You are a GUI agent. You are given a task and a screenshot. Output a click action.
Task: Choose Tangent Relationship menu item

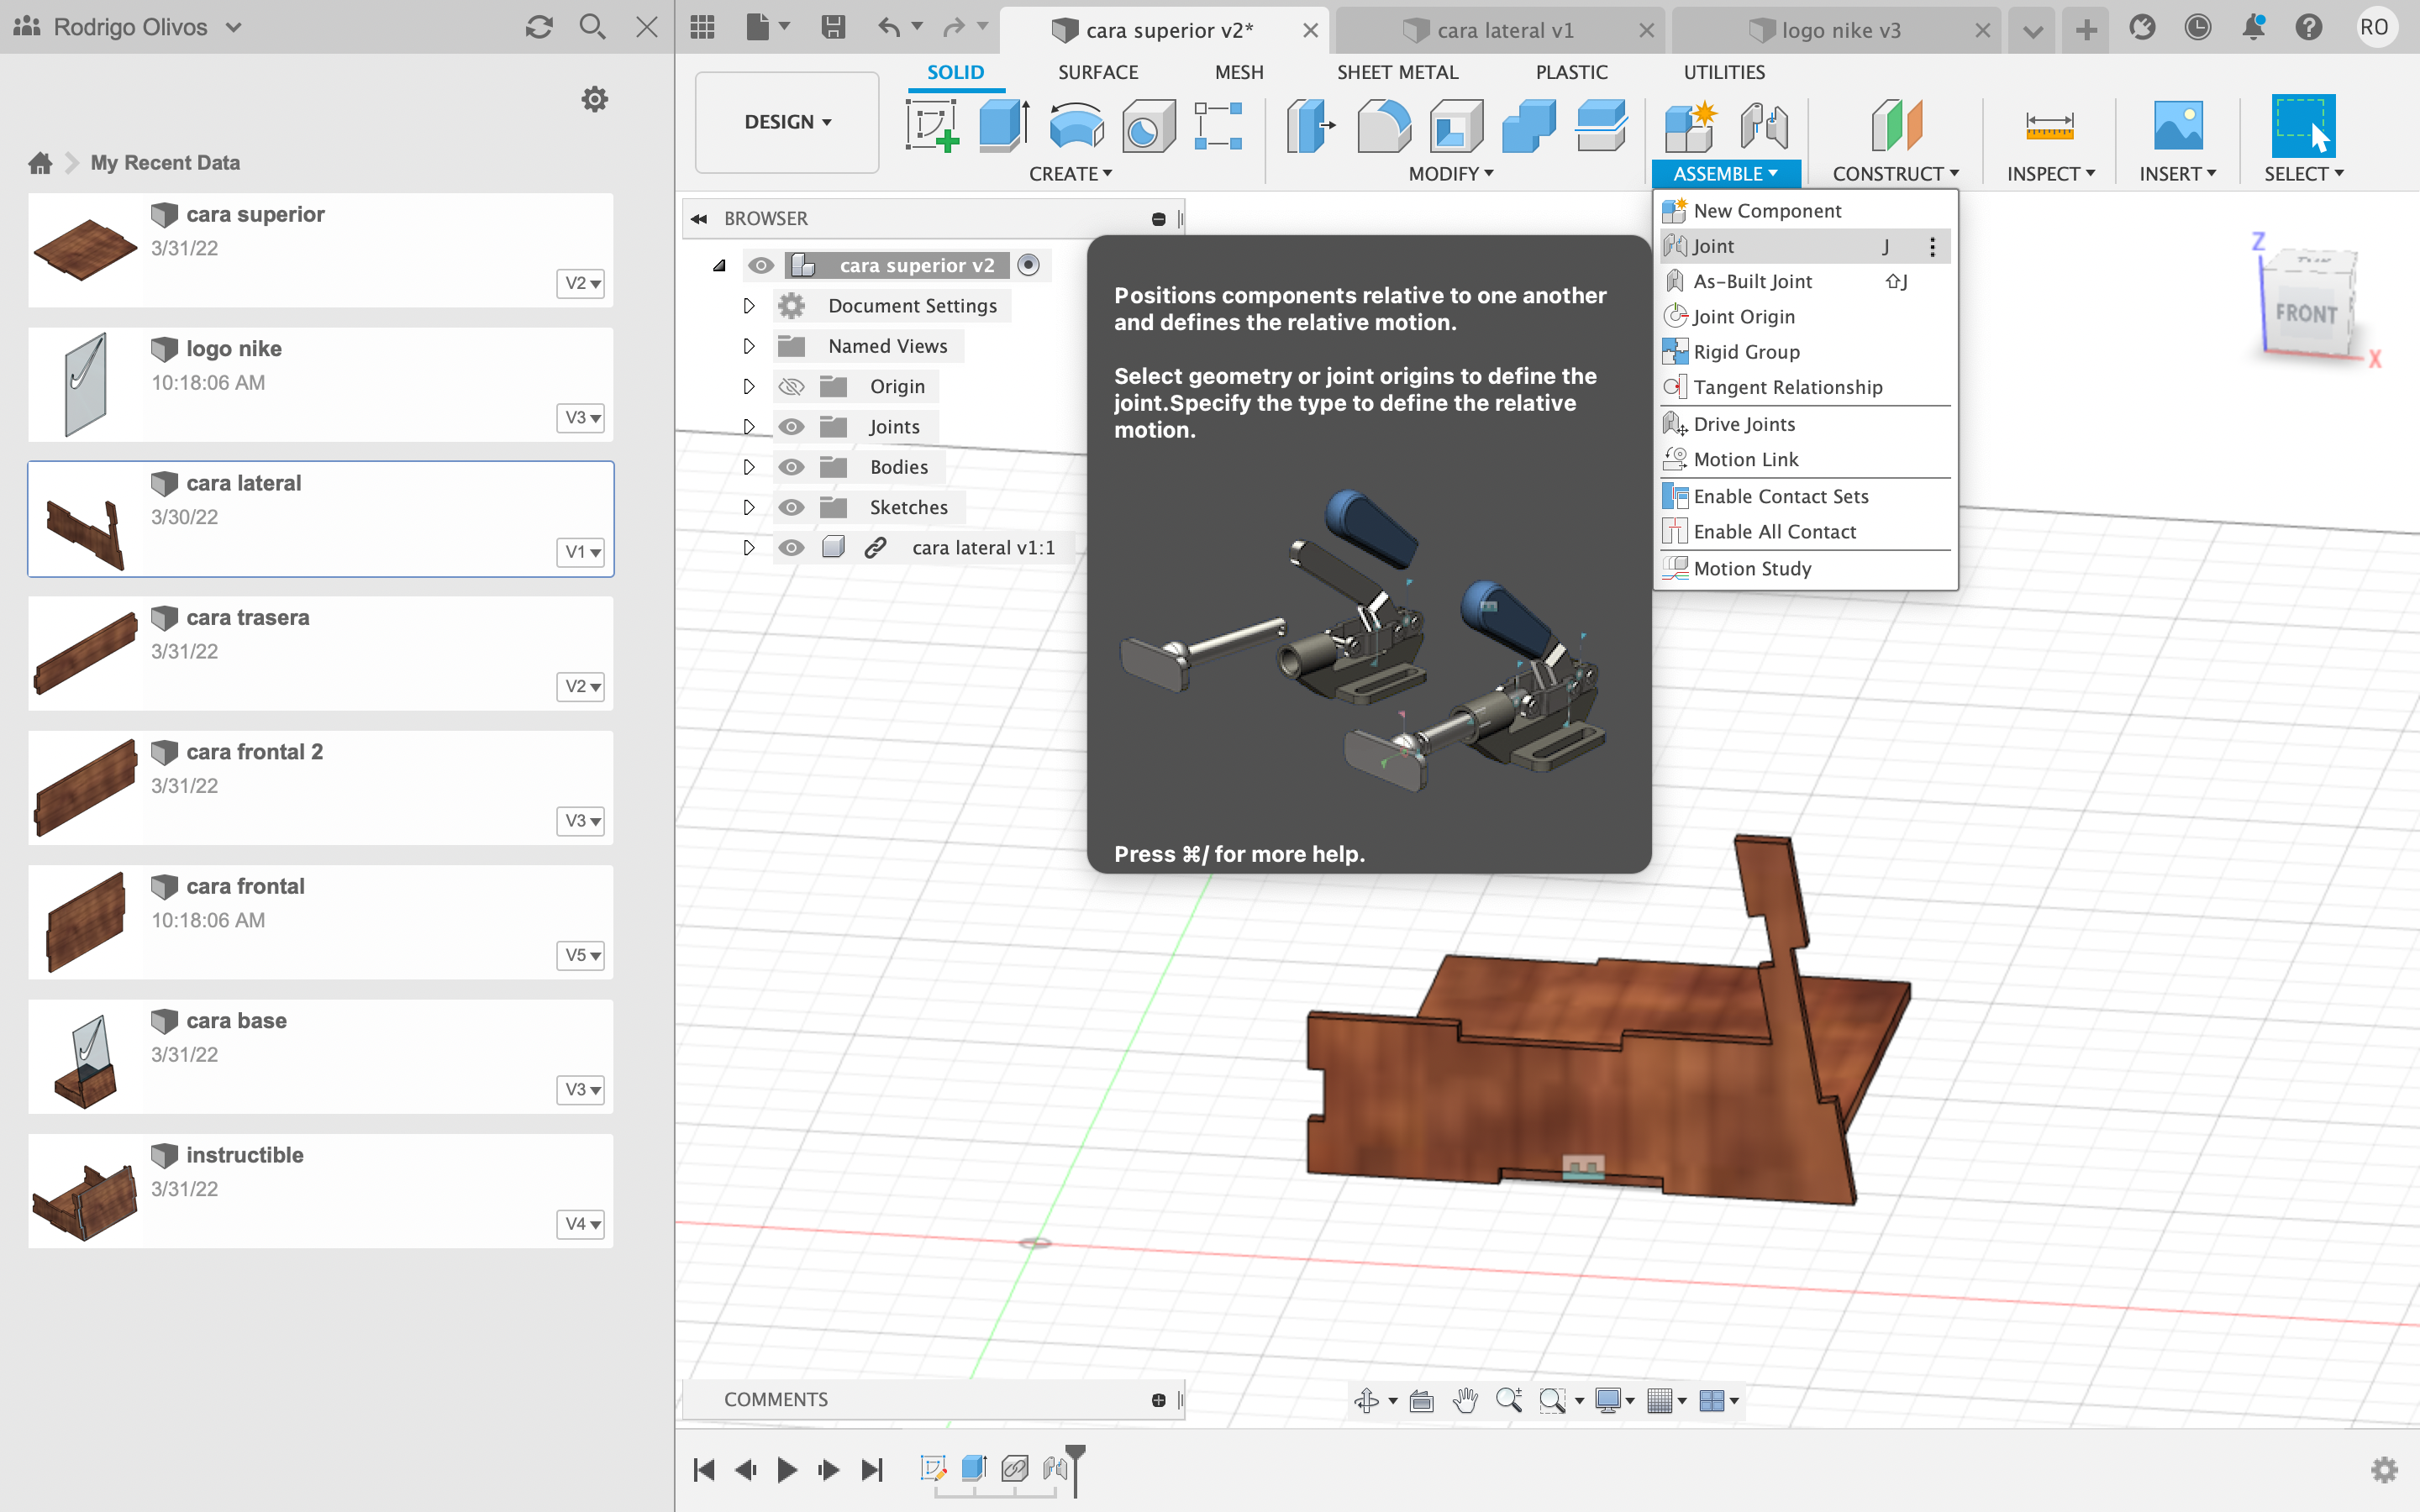pyautogui.click(x=1805, y=387)
